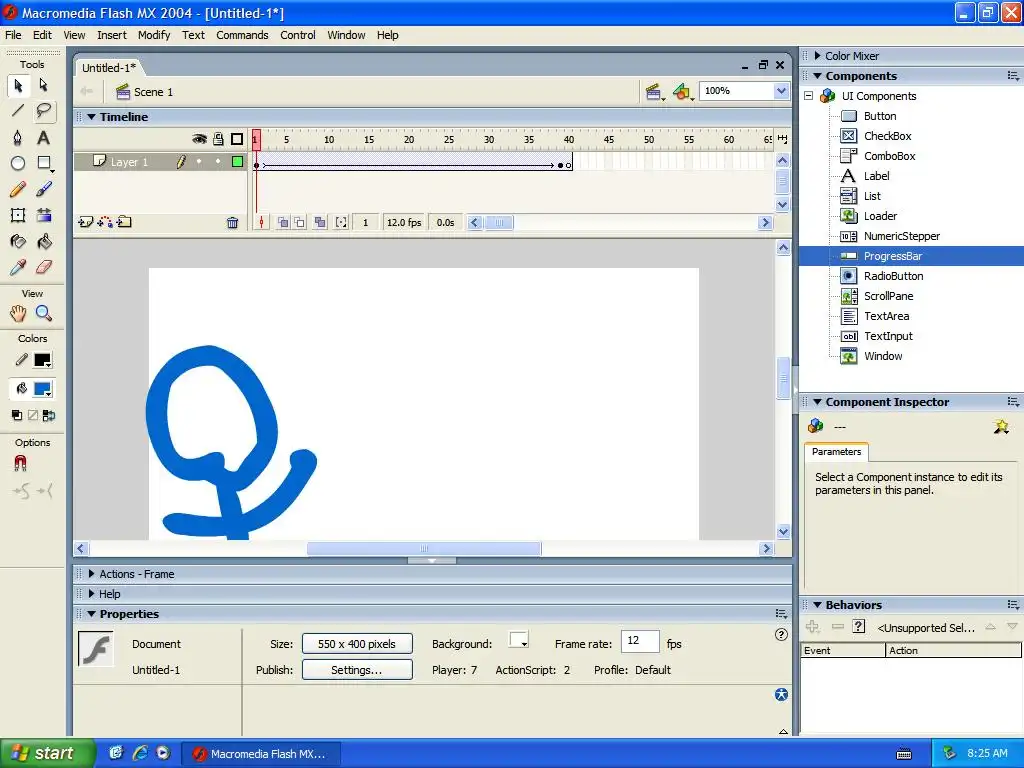1024x768 pixels.
Task: Select the Lasso tool
Action: [44, 111]
